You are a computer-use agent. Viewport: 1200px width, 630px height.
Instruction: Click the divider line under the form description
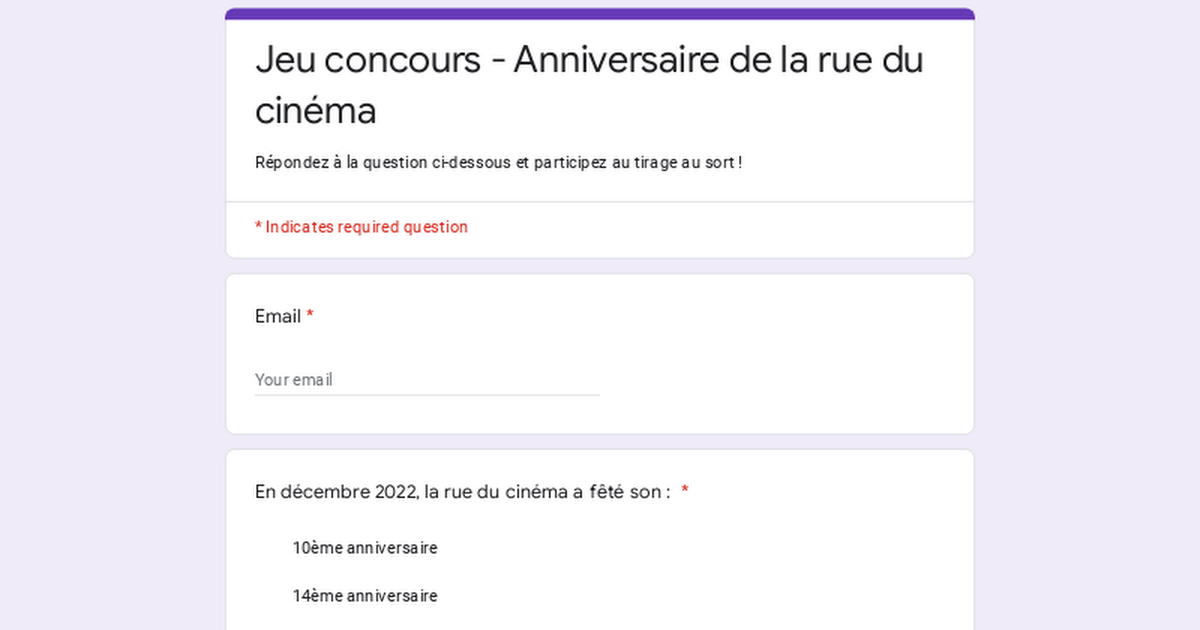(x=600, y=202)
